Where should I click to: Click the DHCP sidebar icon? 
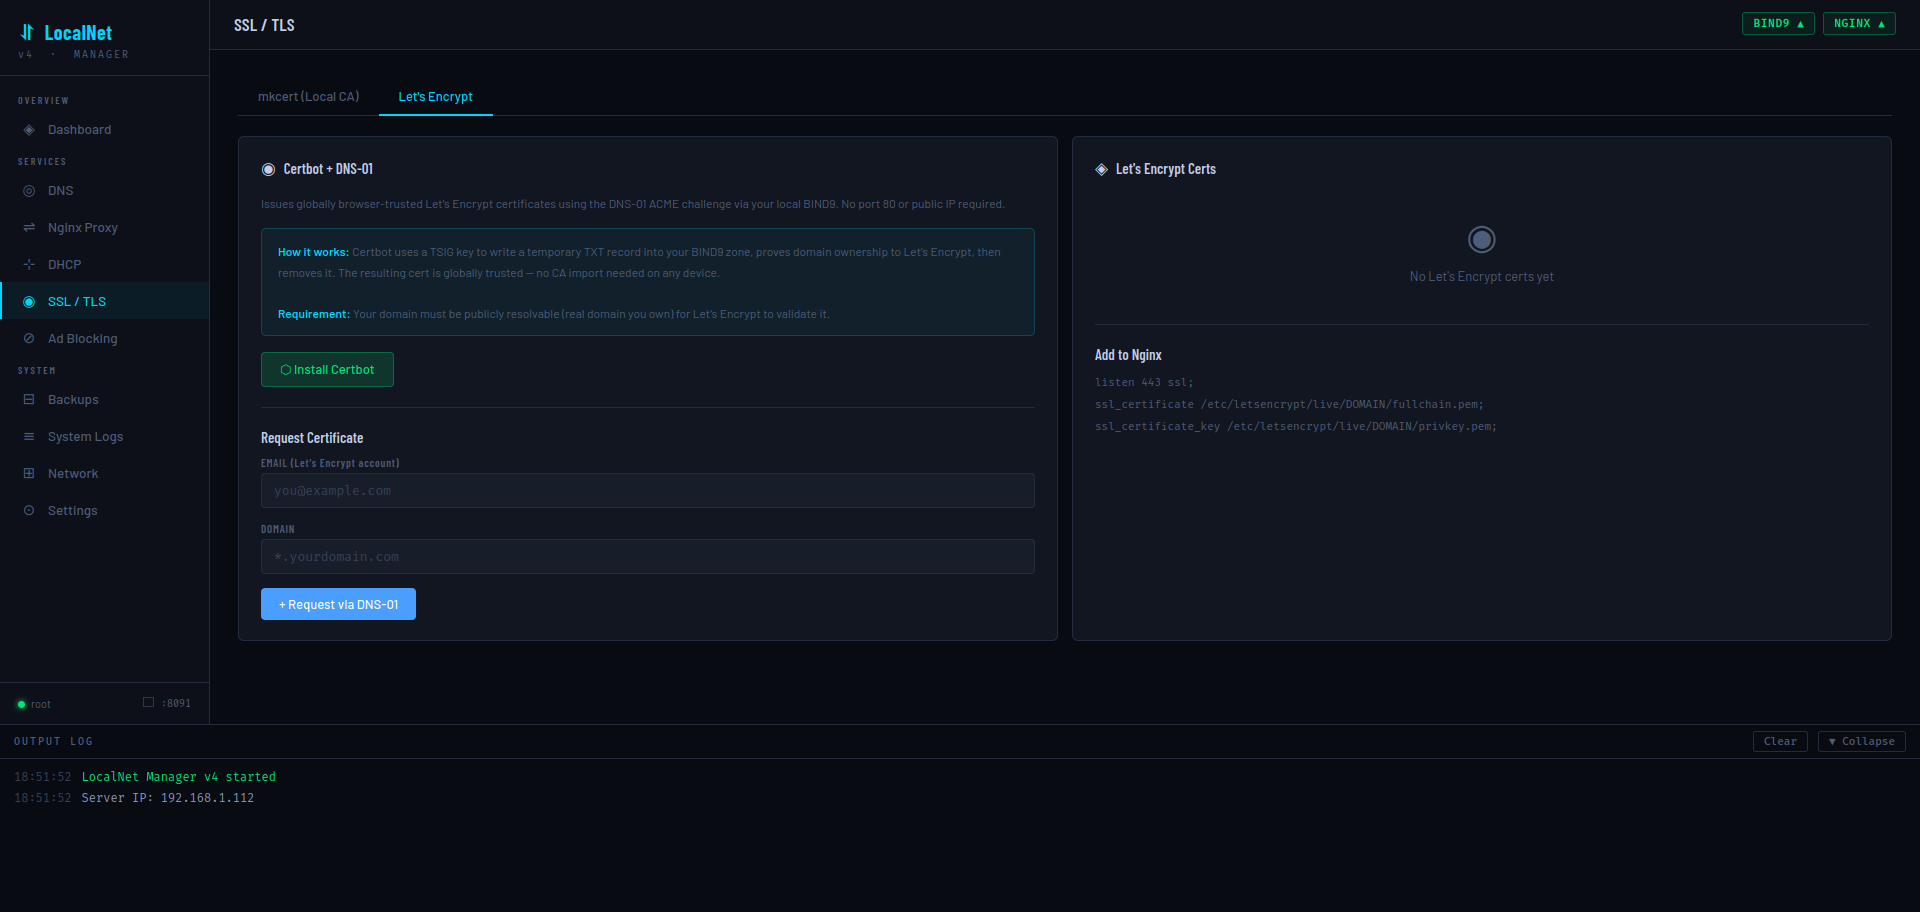[x=29, y=265]
